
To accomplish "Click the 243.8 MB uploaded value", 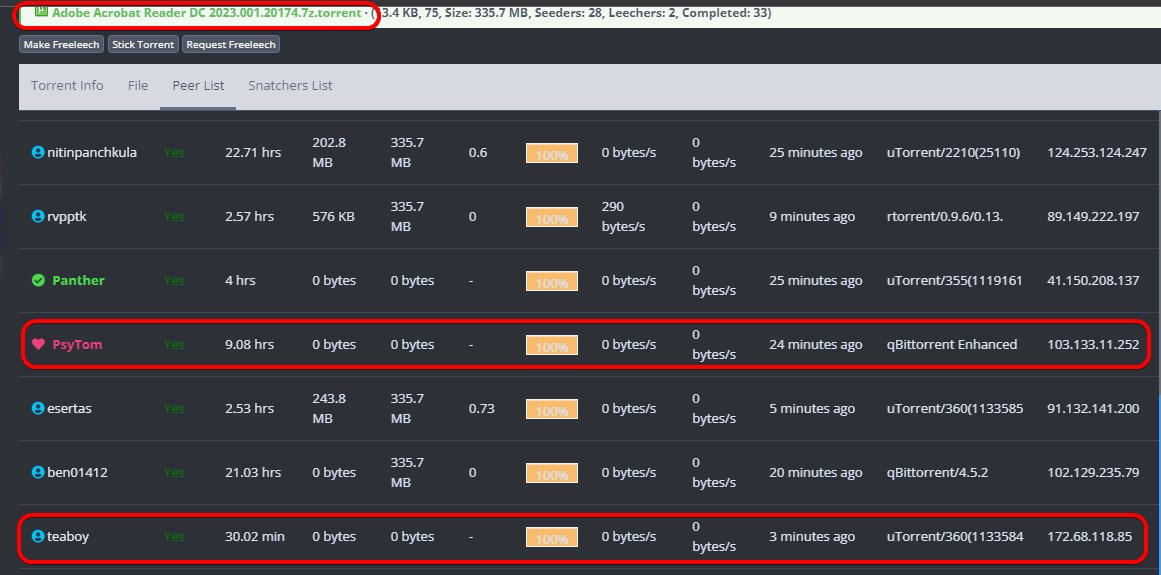I will pos(329,408).
